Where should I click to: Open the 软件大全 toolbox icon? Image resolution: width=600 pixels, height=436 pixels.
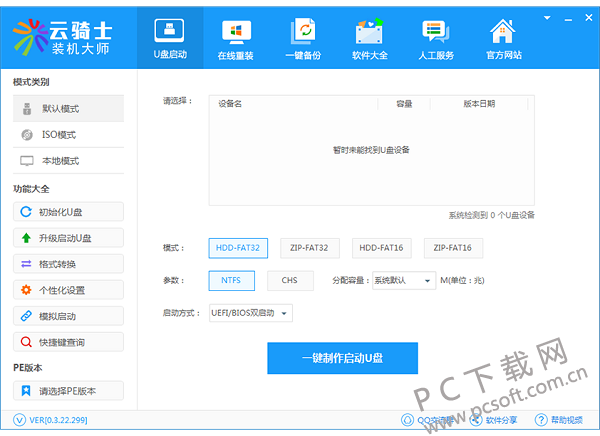pyautogui.click(x=369, y=31)
